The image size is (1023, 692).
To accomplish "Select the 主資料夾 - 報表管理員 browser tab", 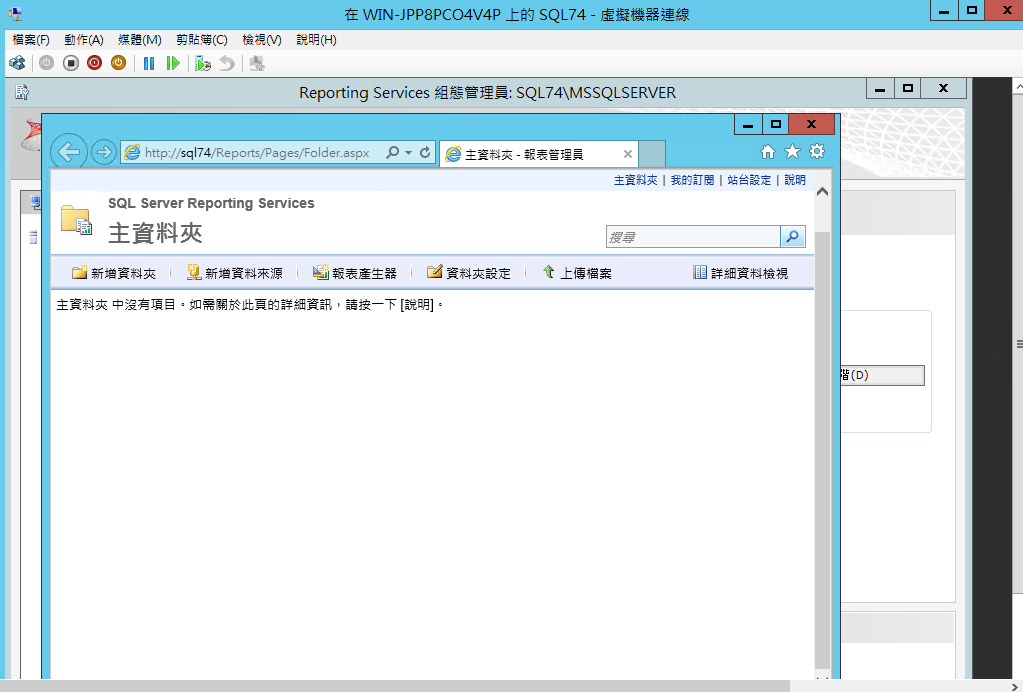I will (539, 154).
